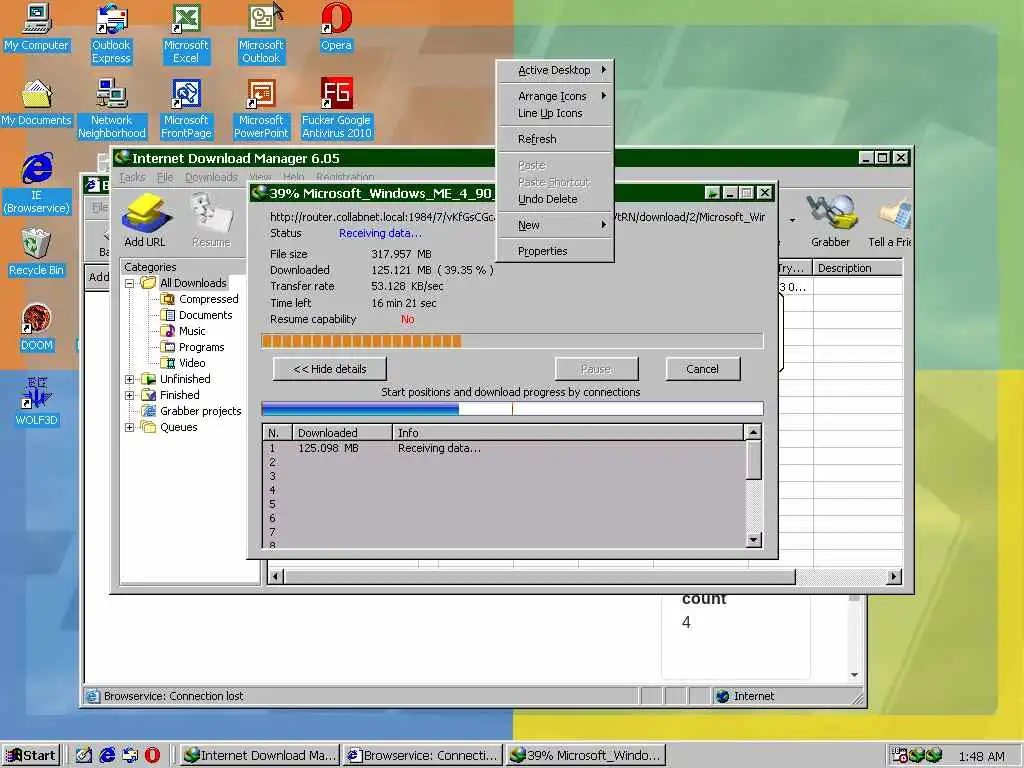
Task: Open My Computer desktop icon
Action: (x=37, y=27)
